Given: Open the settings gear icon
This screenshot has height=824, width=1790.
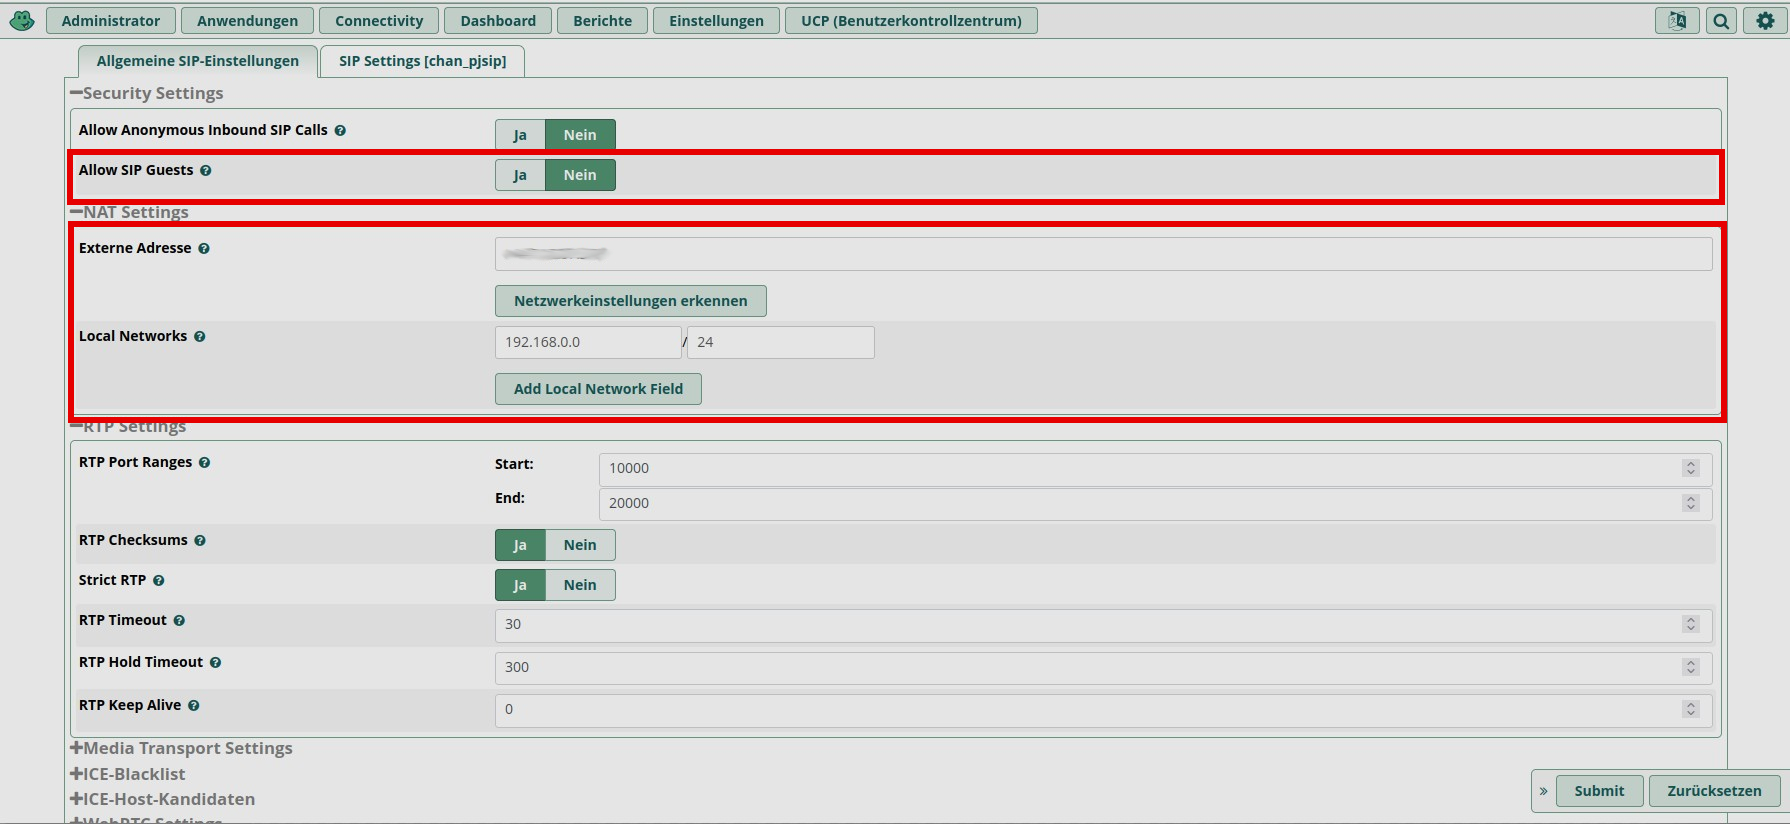Looking at the screenshot, I should coord(1765,21).
